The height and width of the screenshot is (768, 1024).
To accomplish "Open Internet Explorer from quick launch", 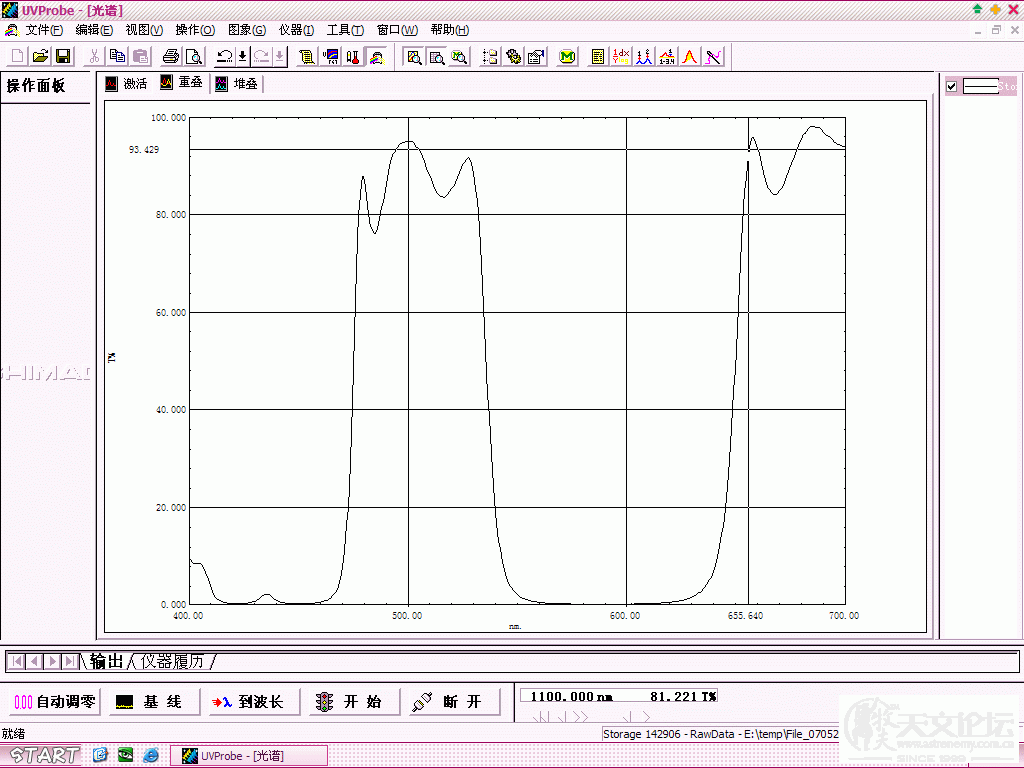I will 151,755.
